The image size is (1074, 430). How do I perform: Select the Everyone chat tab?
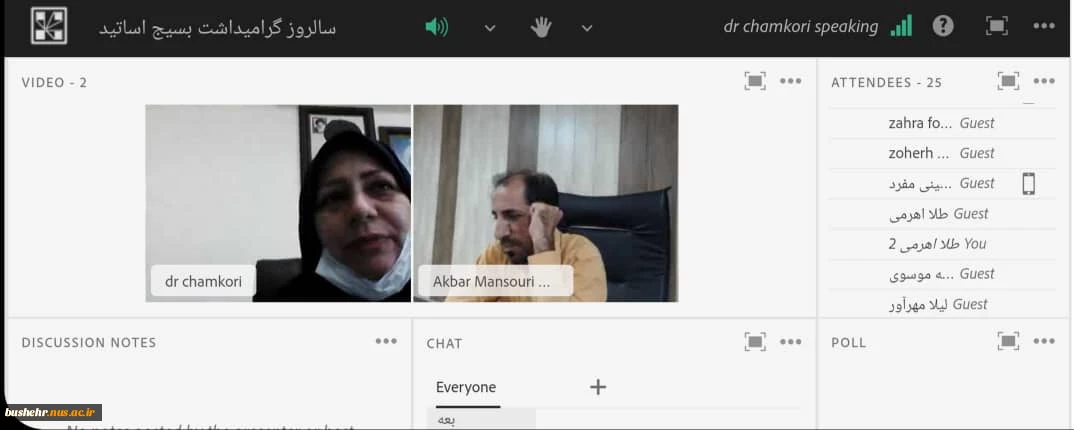466,388
